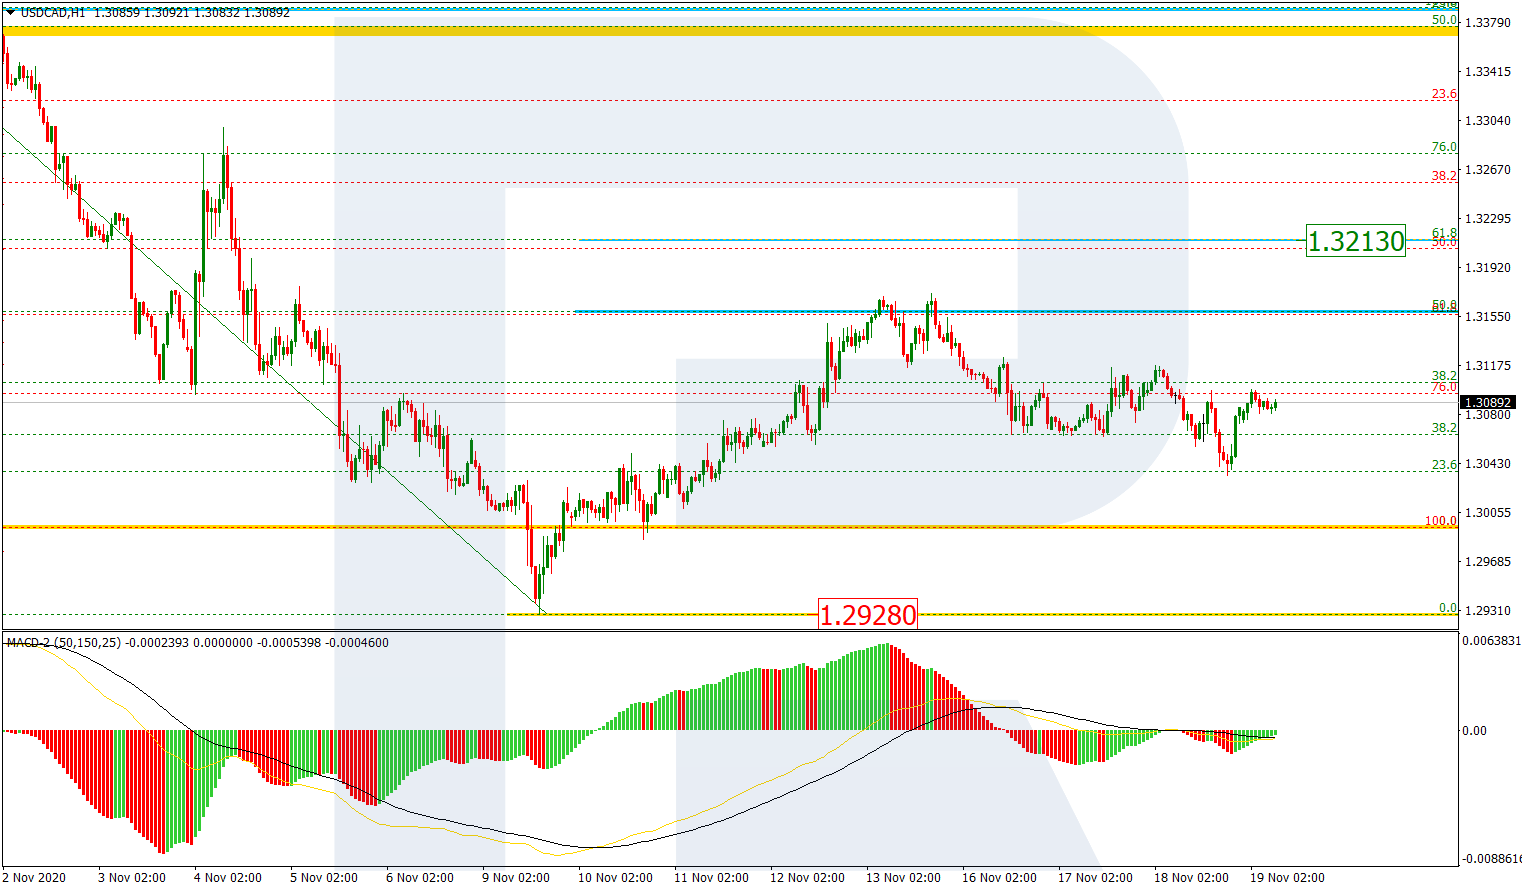Click the MACD 2 (50,150,25) indicator label

[64, 642]
